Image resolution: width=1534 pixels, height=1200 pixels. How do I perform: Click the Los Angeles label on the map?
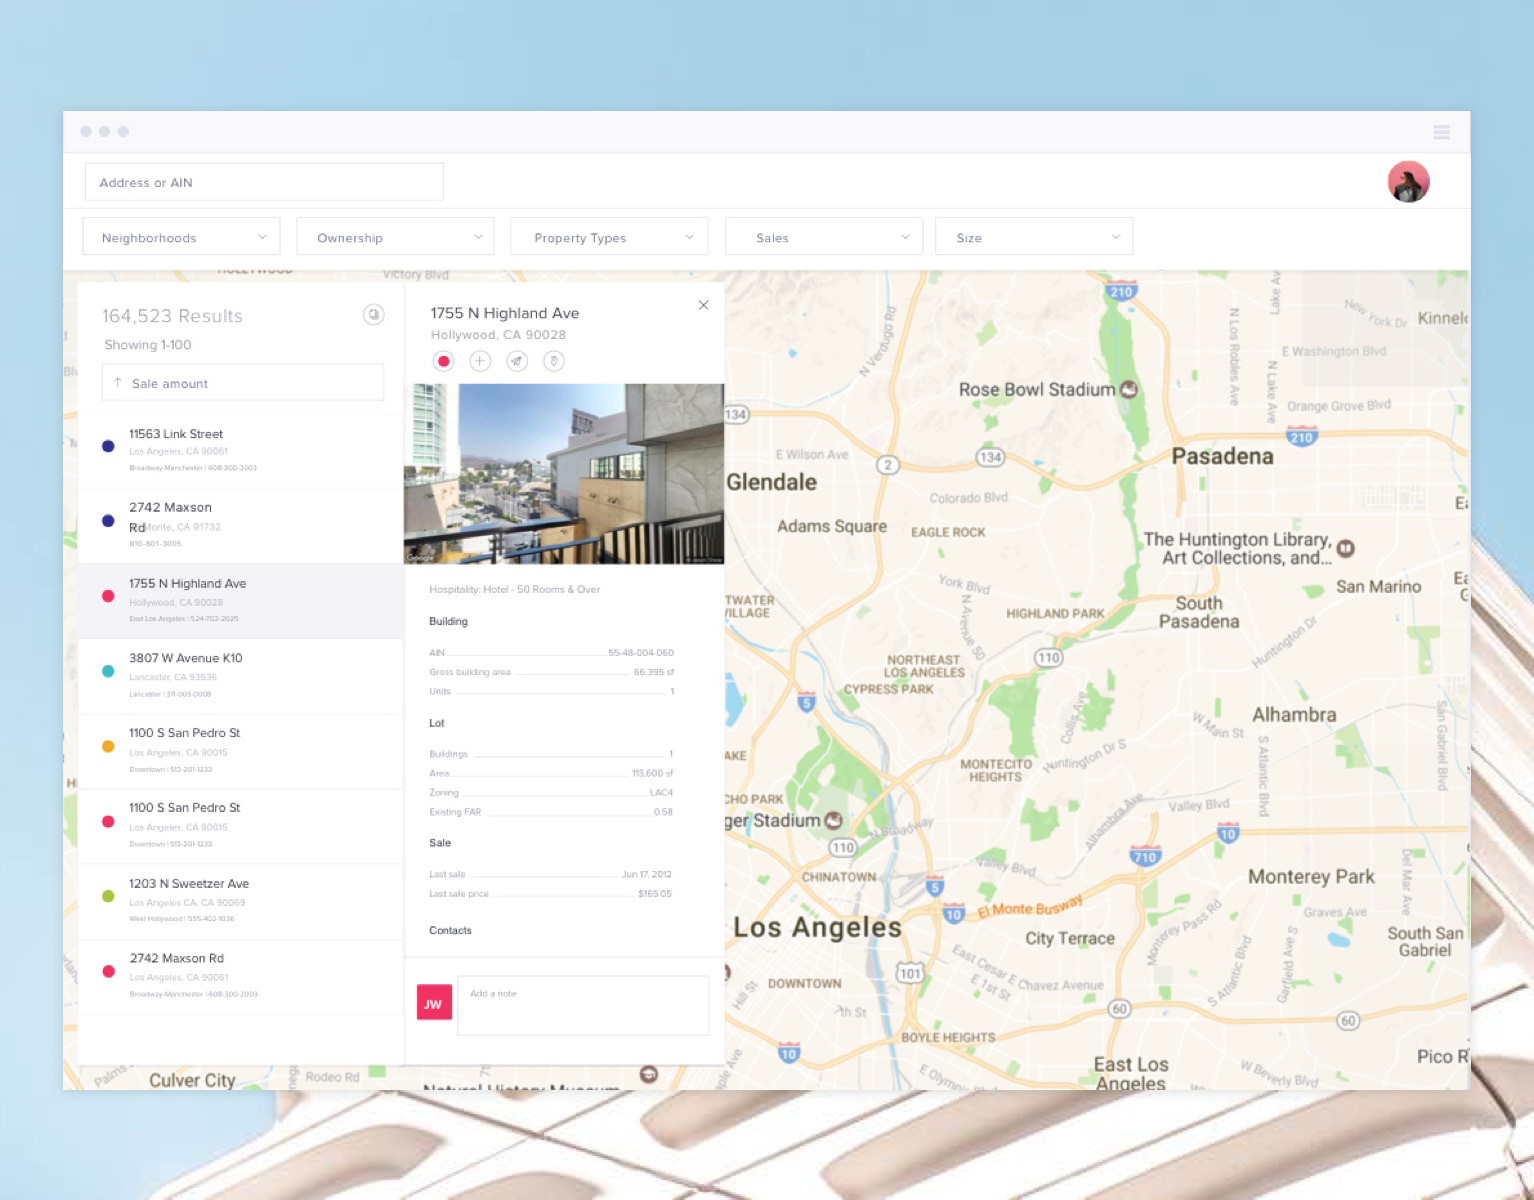[x=817, y=928]
